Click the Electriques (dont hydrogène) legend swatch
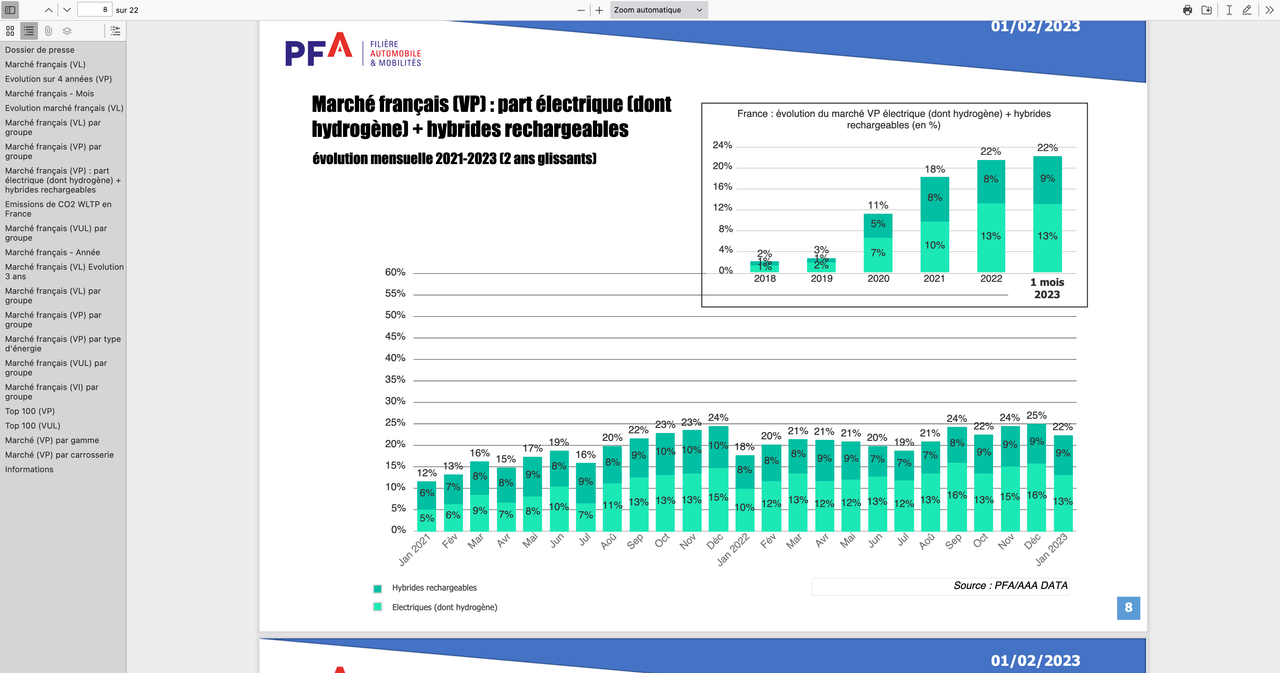This screenshot has width=1280, height=673. [377, 607]
